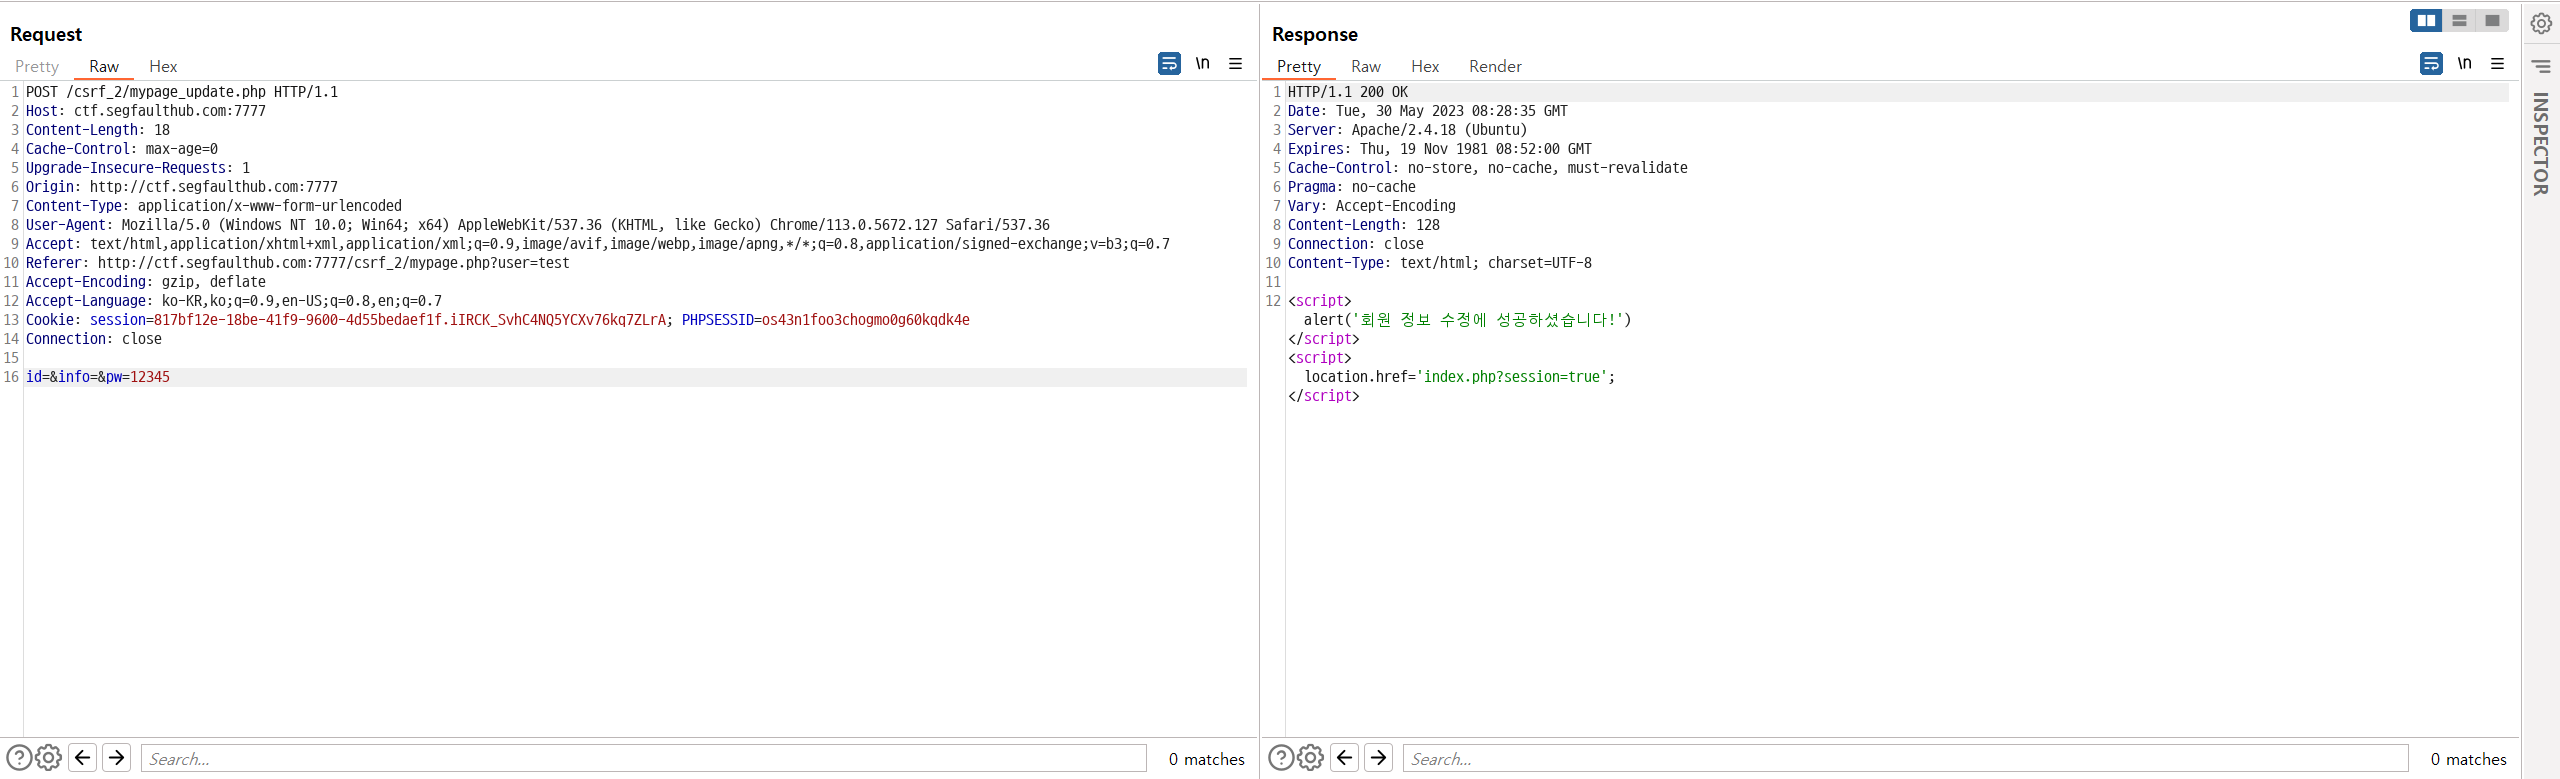
Task: Click the Accept-Language request header
Action: pyautogui.click(x=234, y=301)
